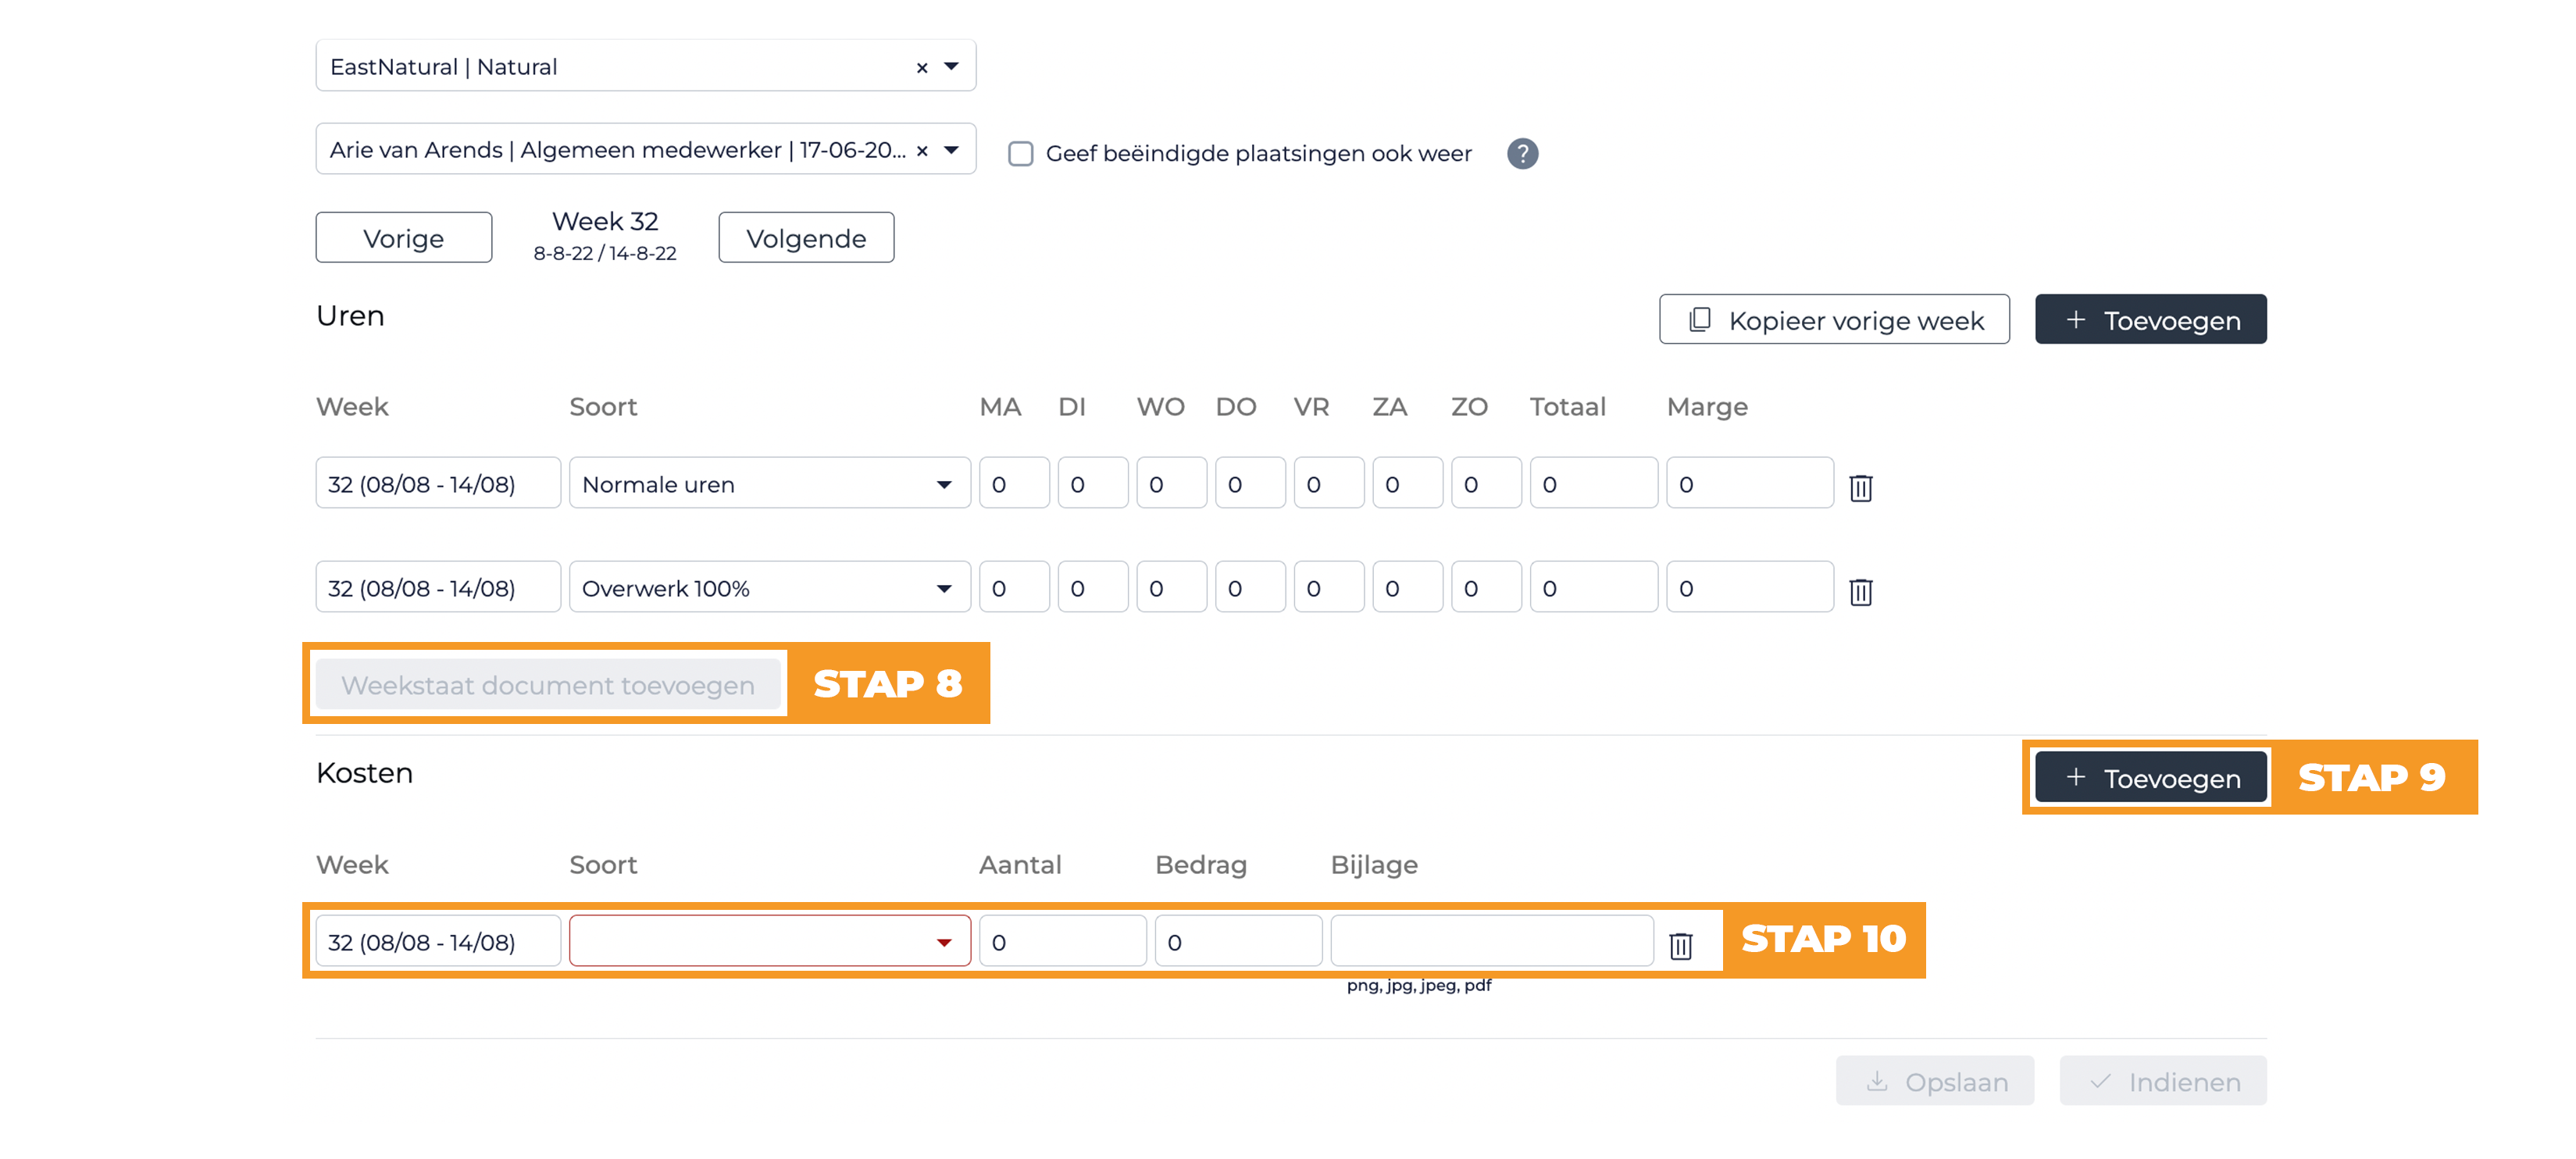Select the MA field in Normale uren row
This screenshot has width=2576, height=1159.
coord(1014,483)
